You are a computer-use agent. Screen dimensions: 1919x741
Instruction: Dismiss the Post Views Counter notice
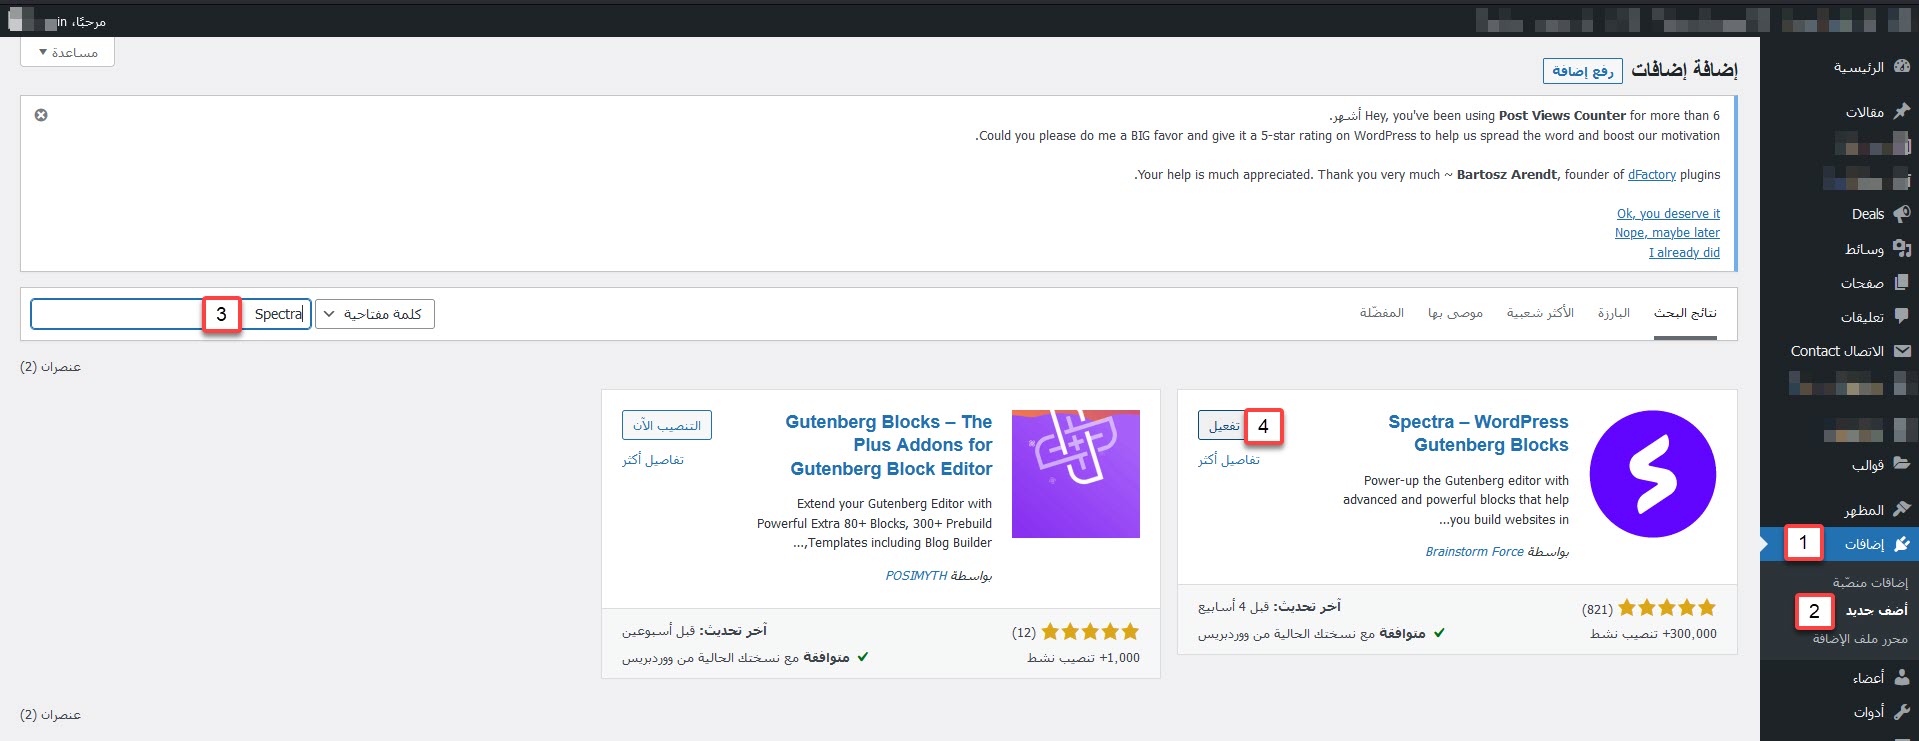41,115
